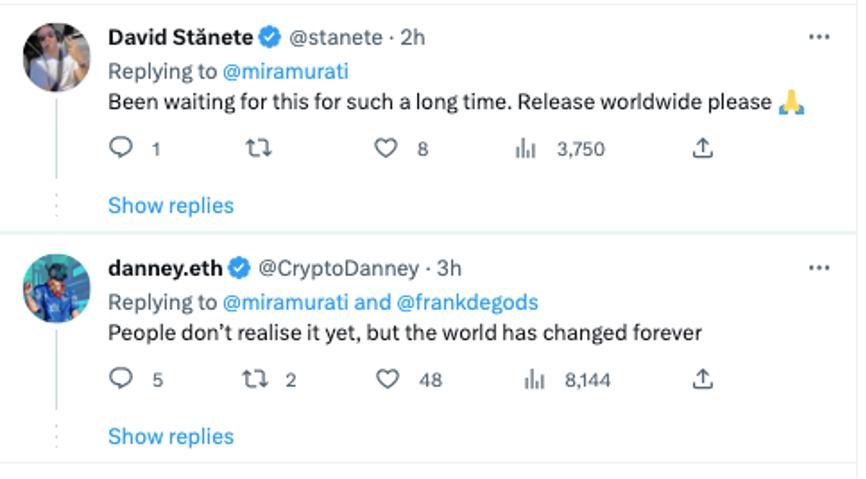Reply to David Stănete's tweet

pyautogui.click(x=120, y=148)
